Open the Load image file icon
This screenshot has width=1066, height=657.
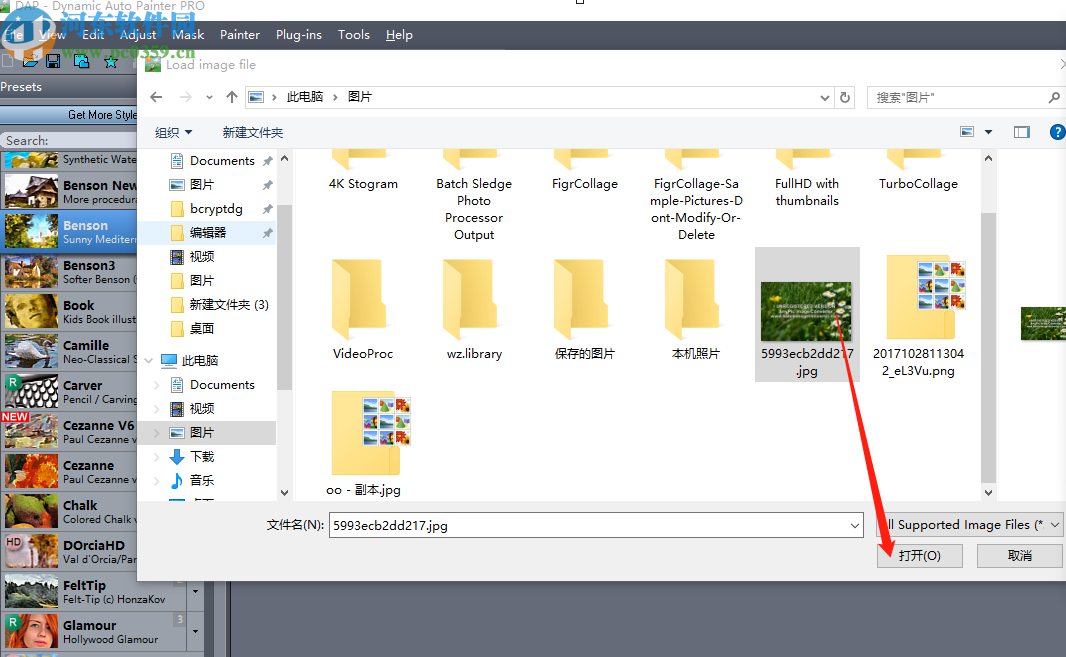click(x=152, y=63)
